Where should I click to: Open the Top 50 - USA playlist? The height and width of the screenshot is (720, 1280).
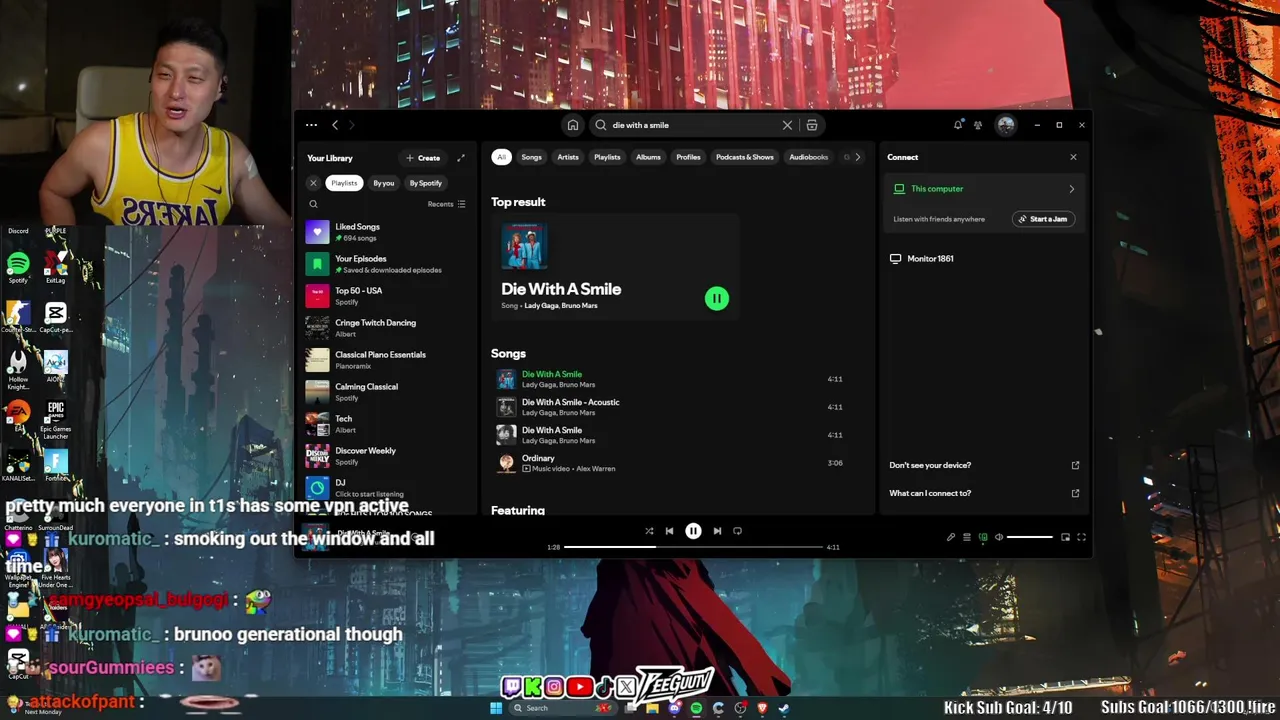[386, 296]
